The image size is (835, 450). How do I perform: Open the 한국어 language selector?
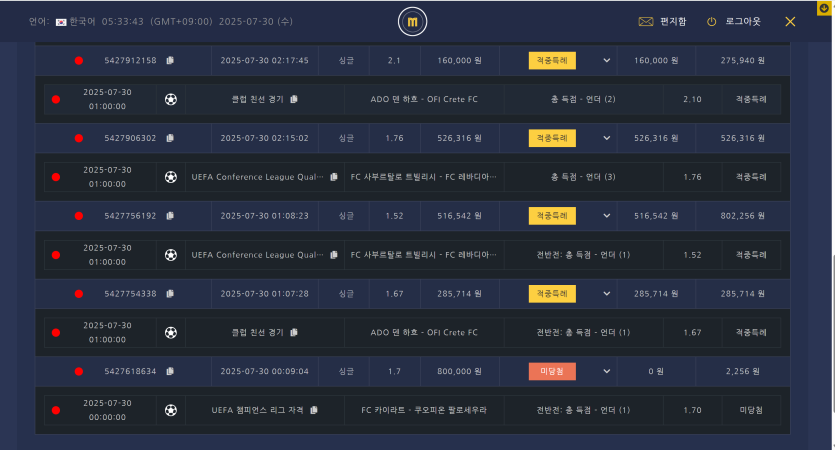click(x=76, y=22)
